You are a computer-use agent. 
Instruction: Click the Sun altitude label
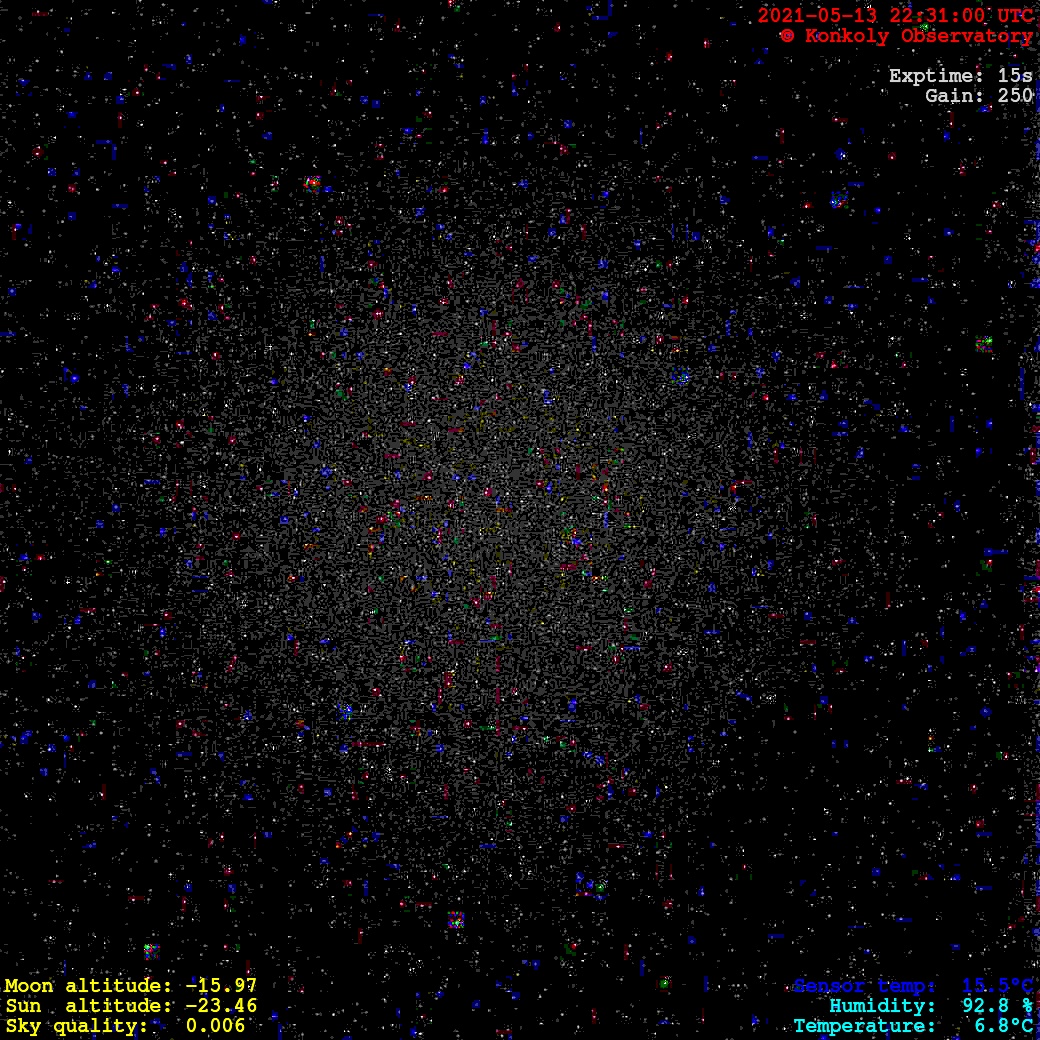(x=88, y=1006)
